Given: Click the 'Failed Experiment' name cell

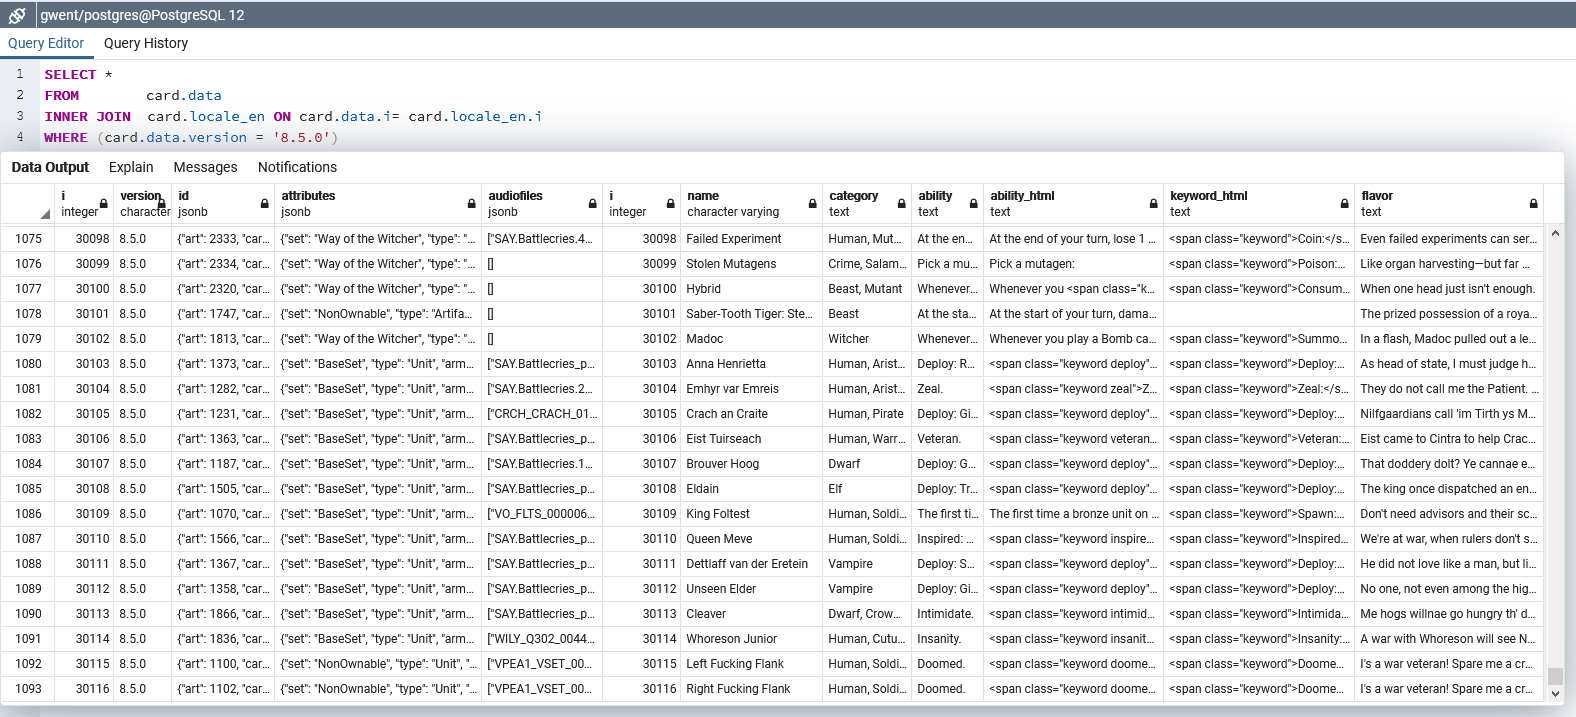Looking at the screenshot, I should click(751, 239).
